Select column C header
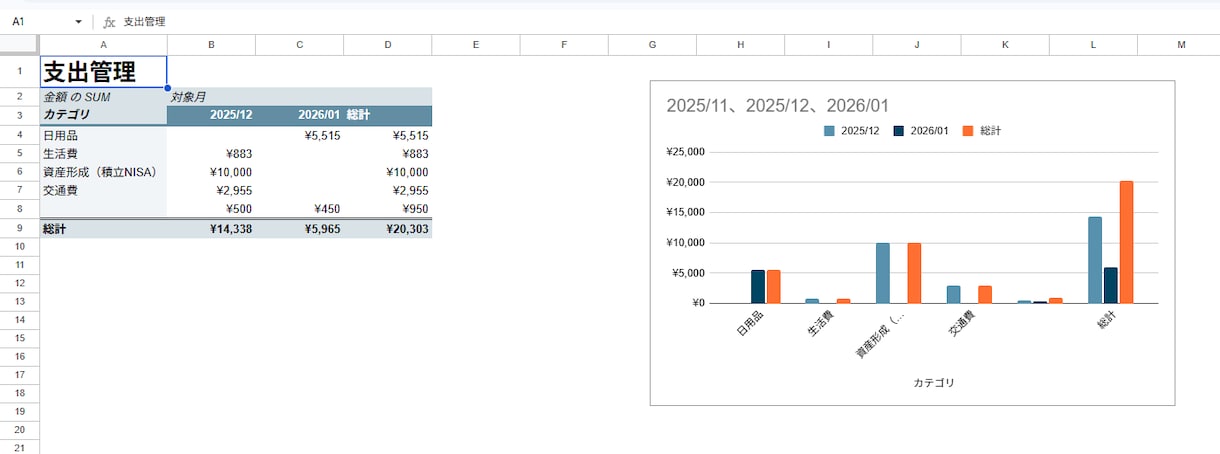The height and width of the screenshot is (454, 1220). pyautogui.click(x=299, y=44)
